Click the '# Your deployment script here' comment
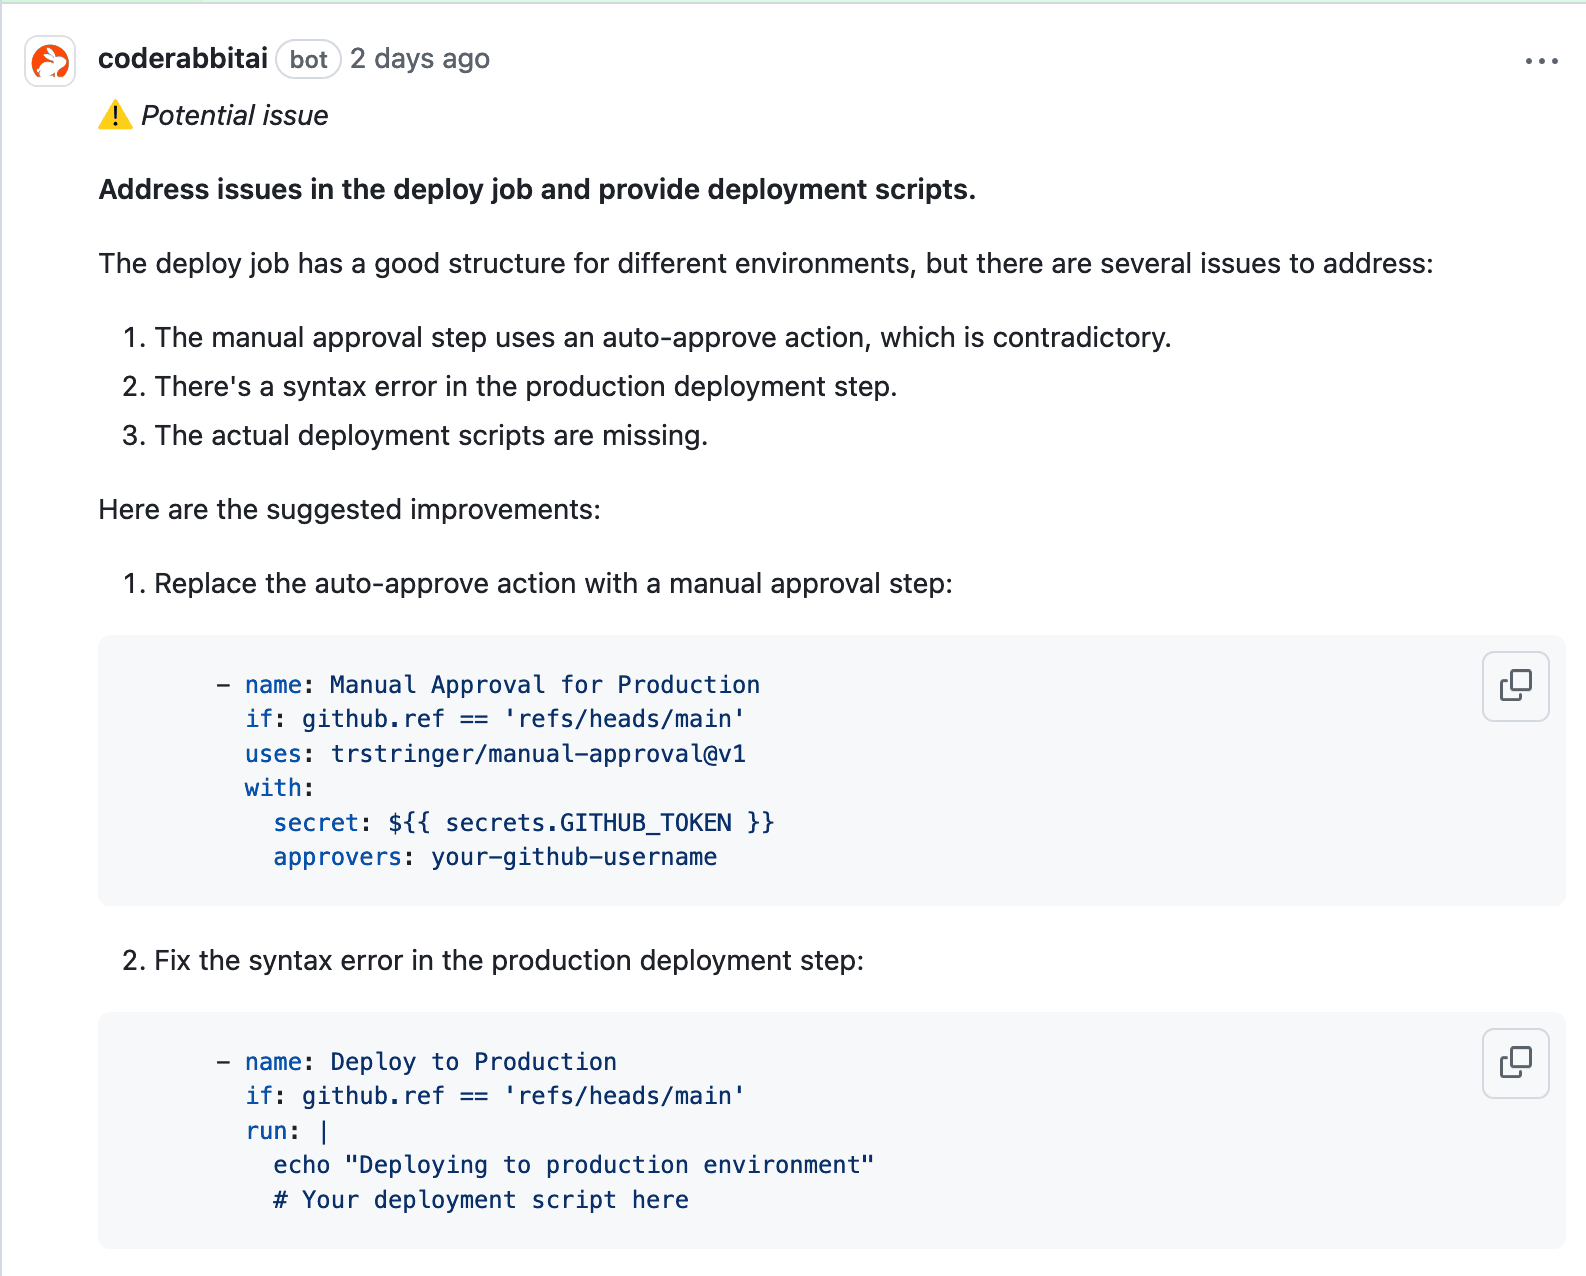The height and width of the screenshot is (1276, 1586). [x=480, y=1200]
